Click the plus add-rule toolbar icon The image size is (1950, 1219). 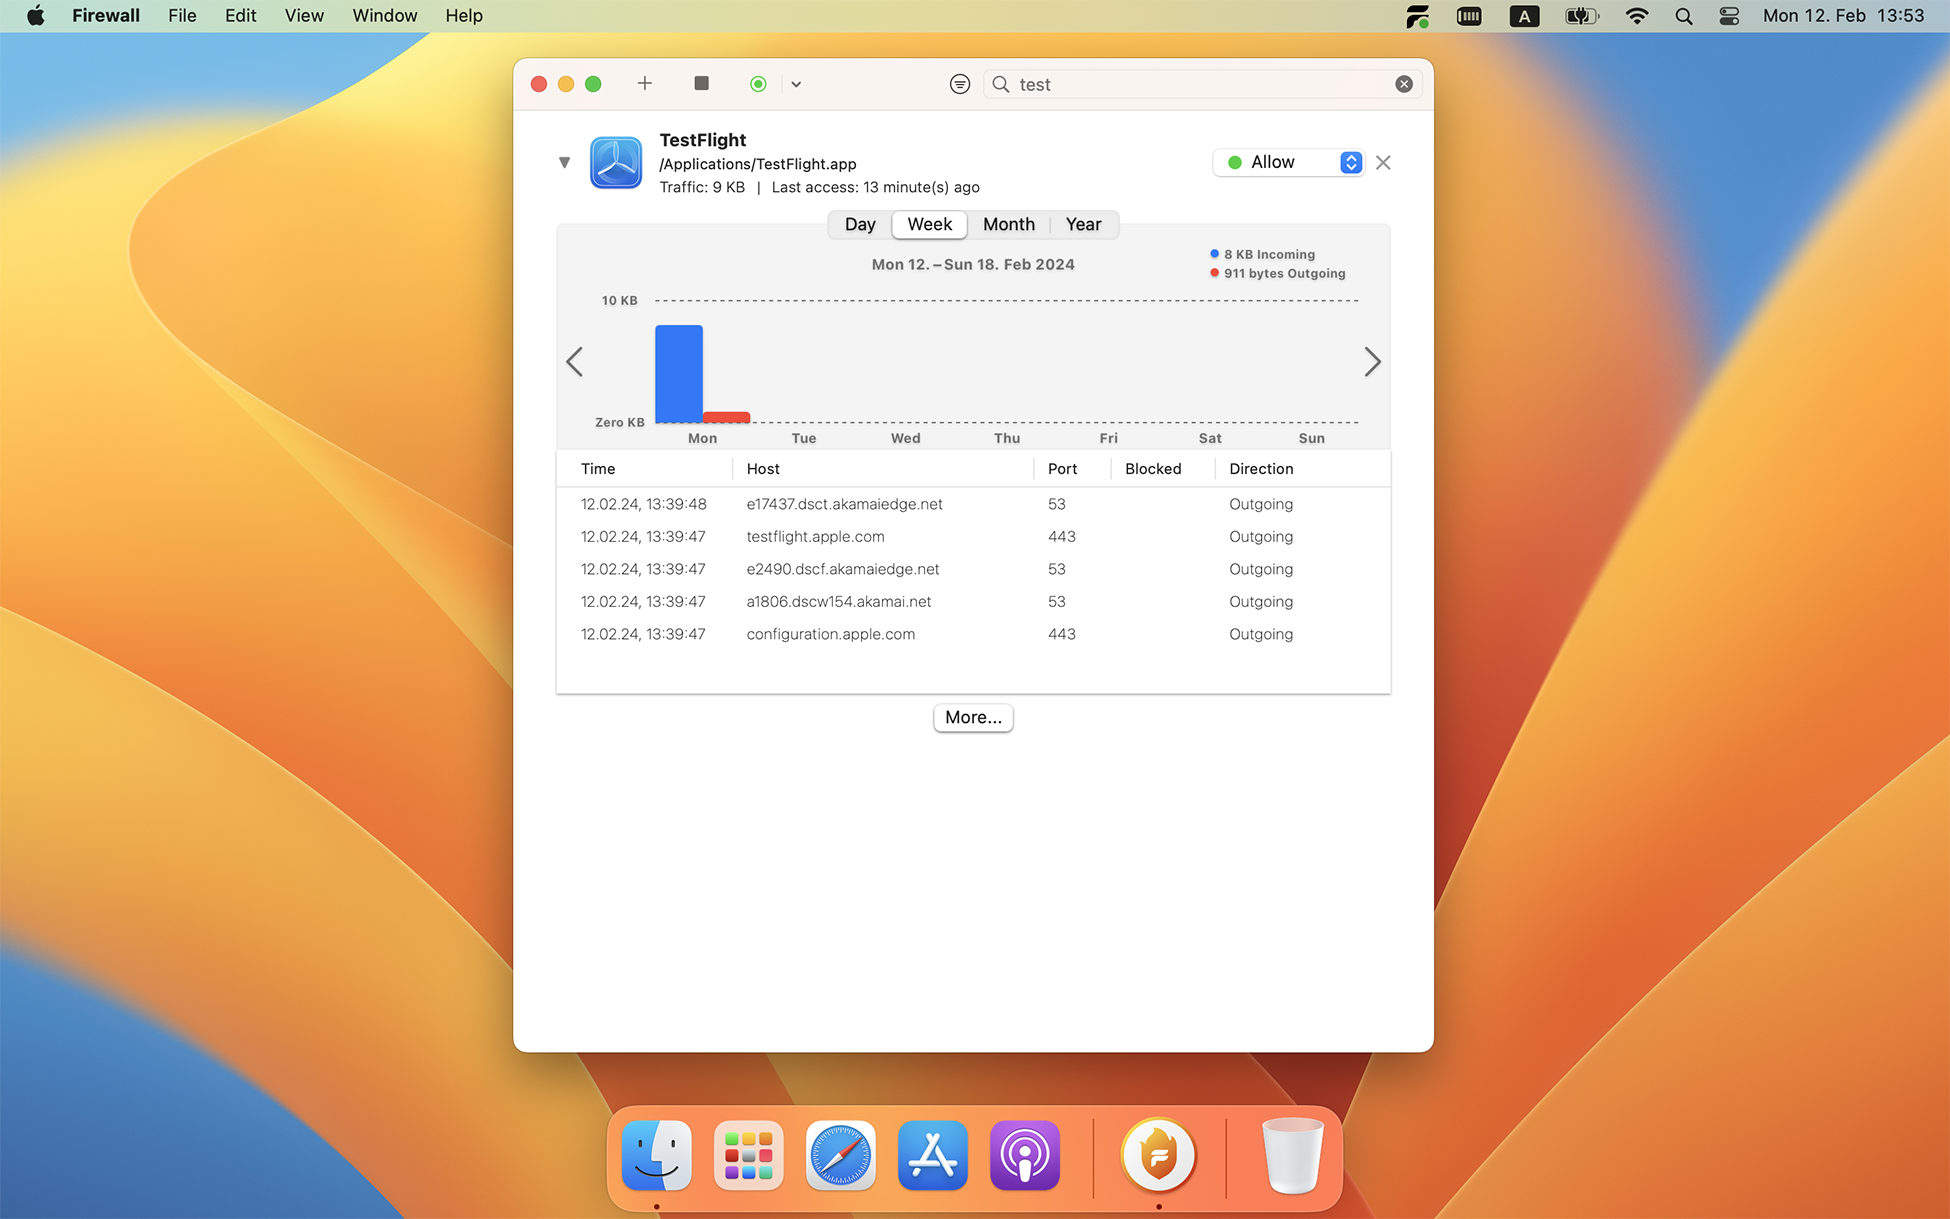[x=645, y=84]
